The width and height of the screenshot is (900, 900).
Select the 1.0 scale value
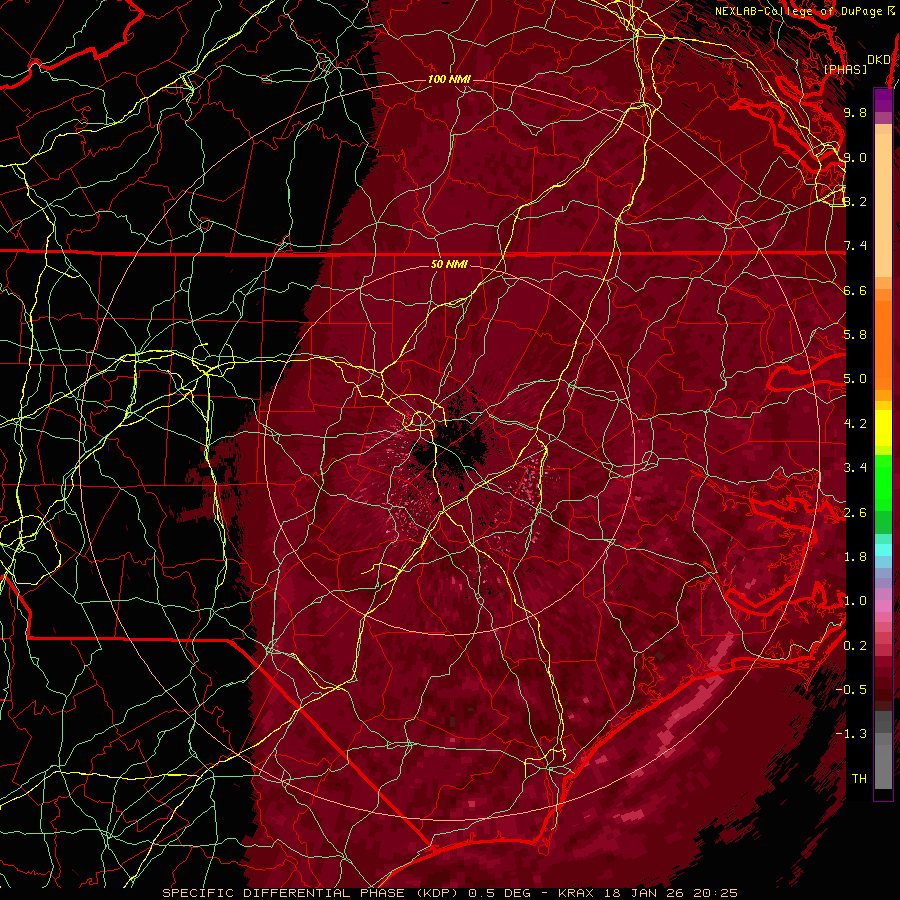tap(855, 601)
